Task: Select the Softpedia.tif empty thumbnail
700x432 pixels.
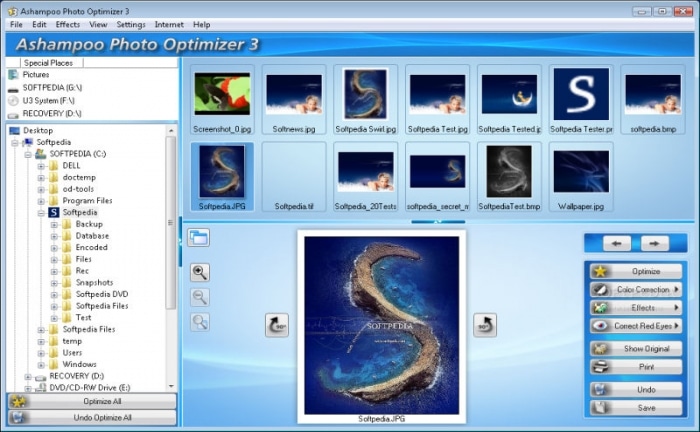Action: [x=294, y=177]
